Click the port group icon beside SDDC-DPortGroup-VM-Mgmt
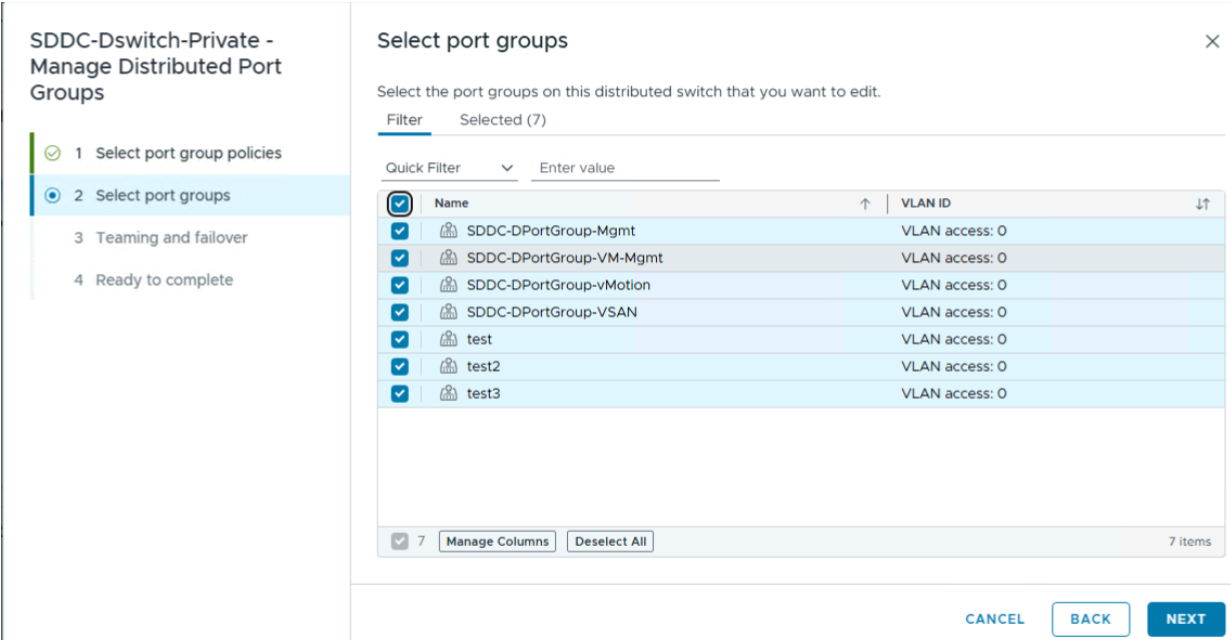Screen dimensions: 1231x640 447,258
